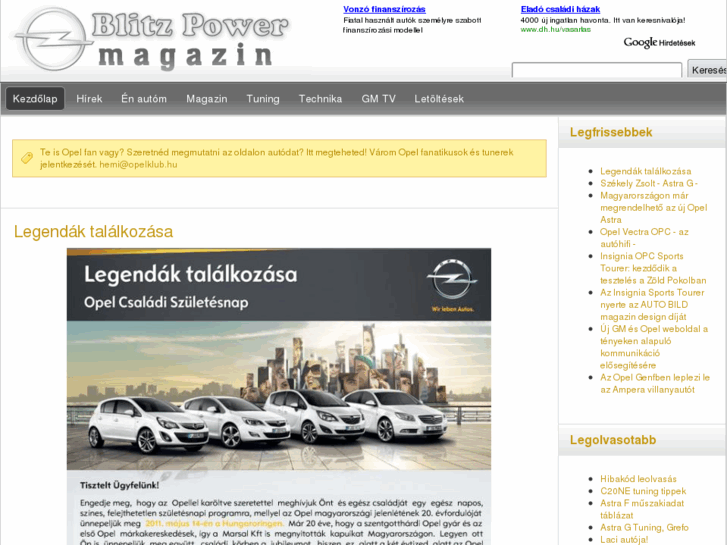
Task: Open Opel Vectra OPC autóhifi link
Action: [x=644, y=237]
